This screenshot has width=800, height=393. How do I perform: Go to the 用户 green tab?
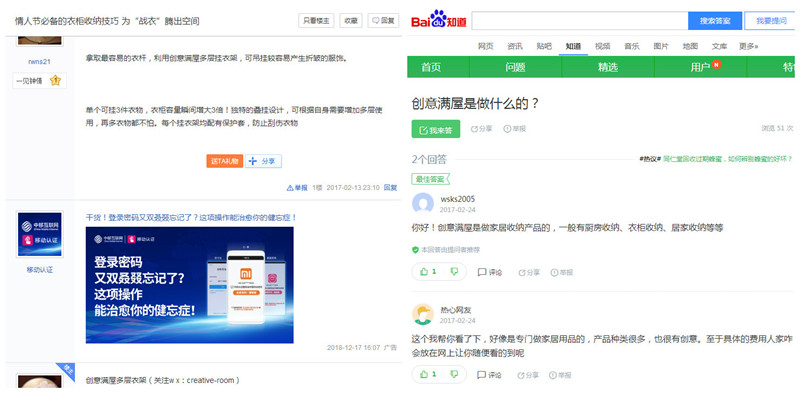pos(701,67)
